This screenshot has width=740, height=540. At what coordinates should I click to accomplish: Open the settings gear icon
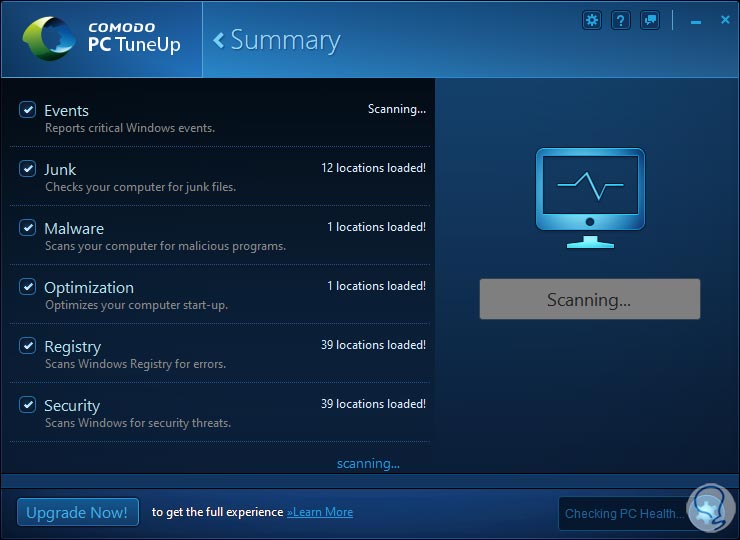(x=591, y=20)
